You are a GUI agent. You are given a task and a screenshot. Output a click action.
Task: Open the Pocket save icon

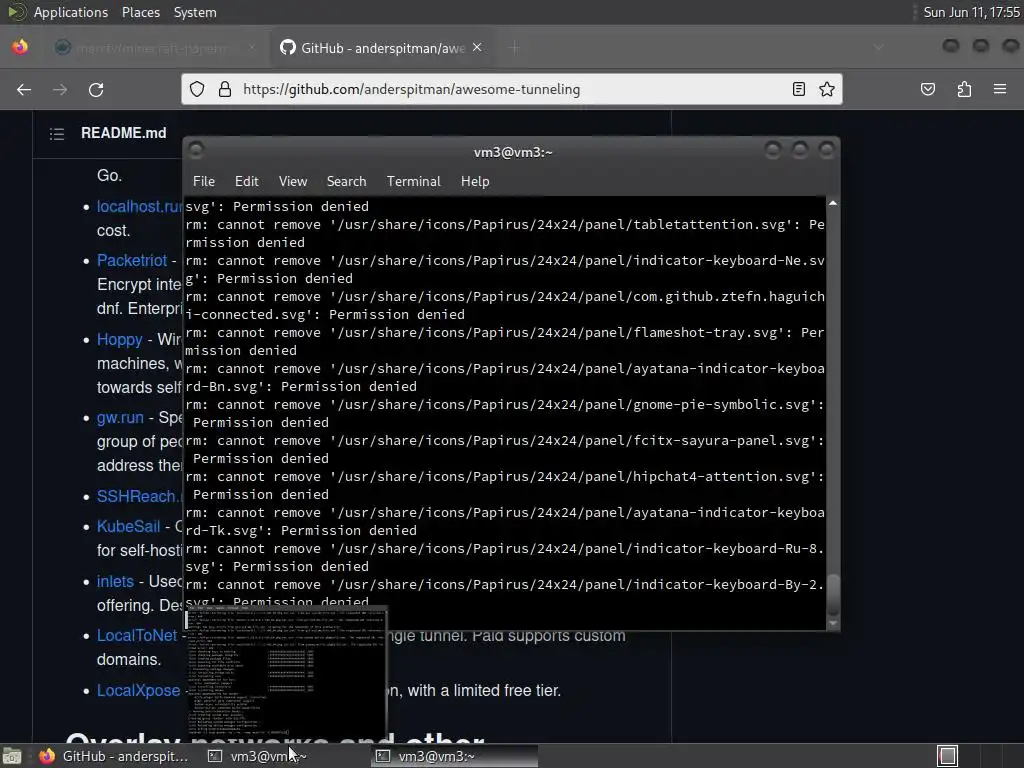pos(927,89)
